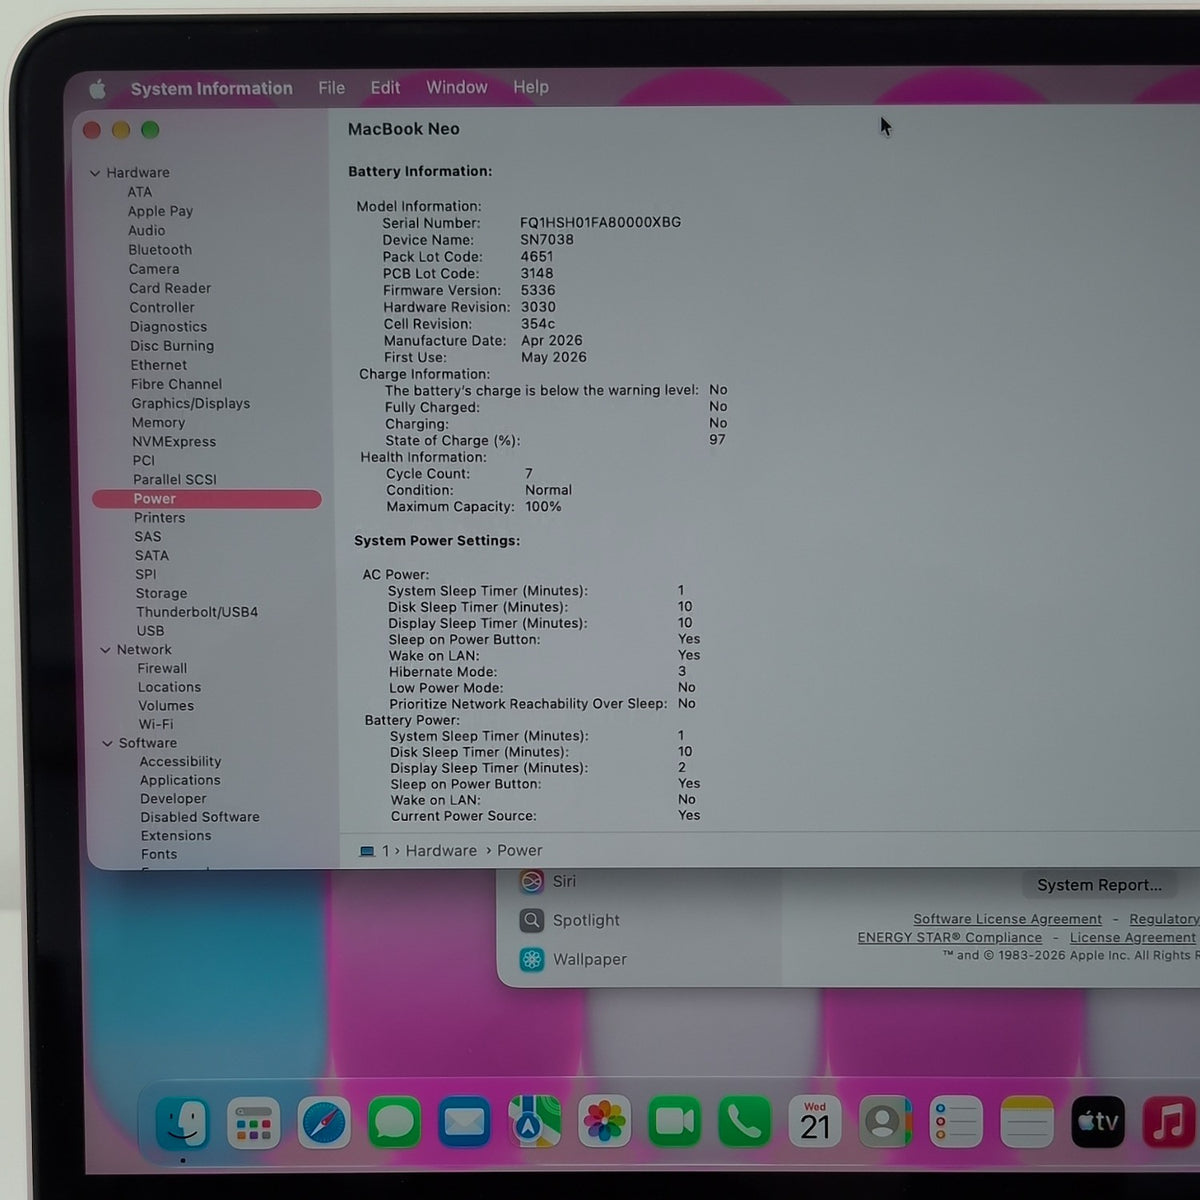The image size is (1200, 1200).
Task: Open the Apple menu
Action: click(x=97, y=89)
